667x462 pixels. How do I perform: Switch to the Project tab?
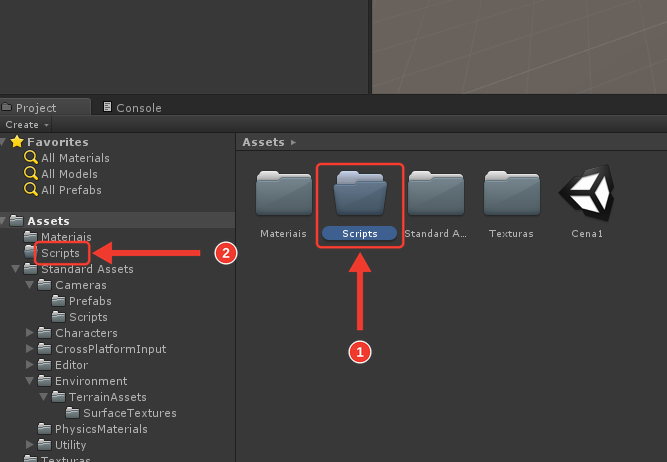[45, 107]
